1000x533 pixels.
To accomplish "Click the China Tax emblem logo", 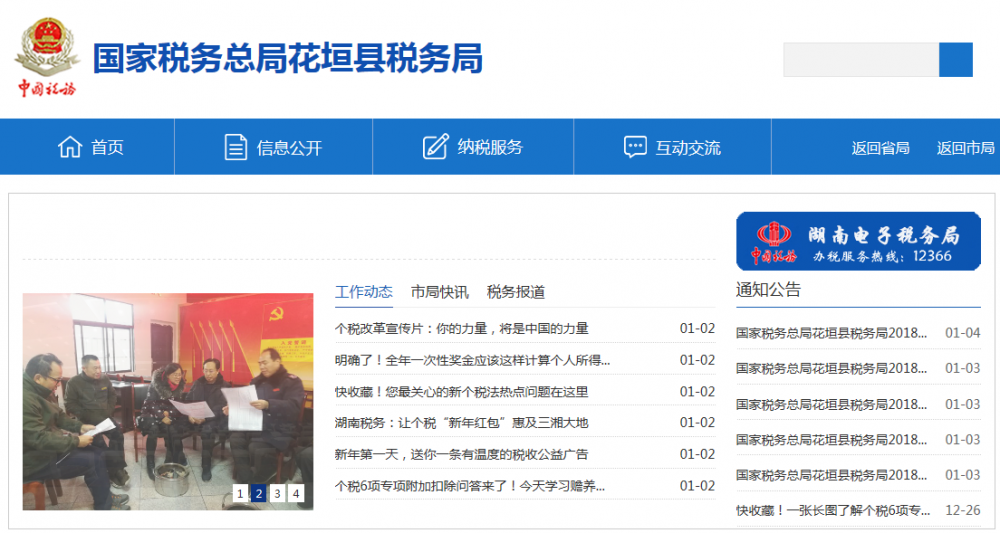I will tap(46, 57).
